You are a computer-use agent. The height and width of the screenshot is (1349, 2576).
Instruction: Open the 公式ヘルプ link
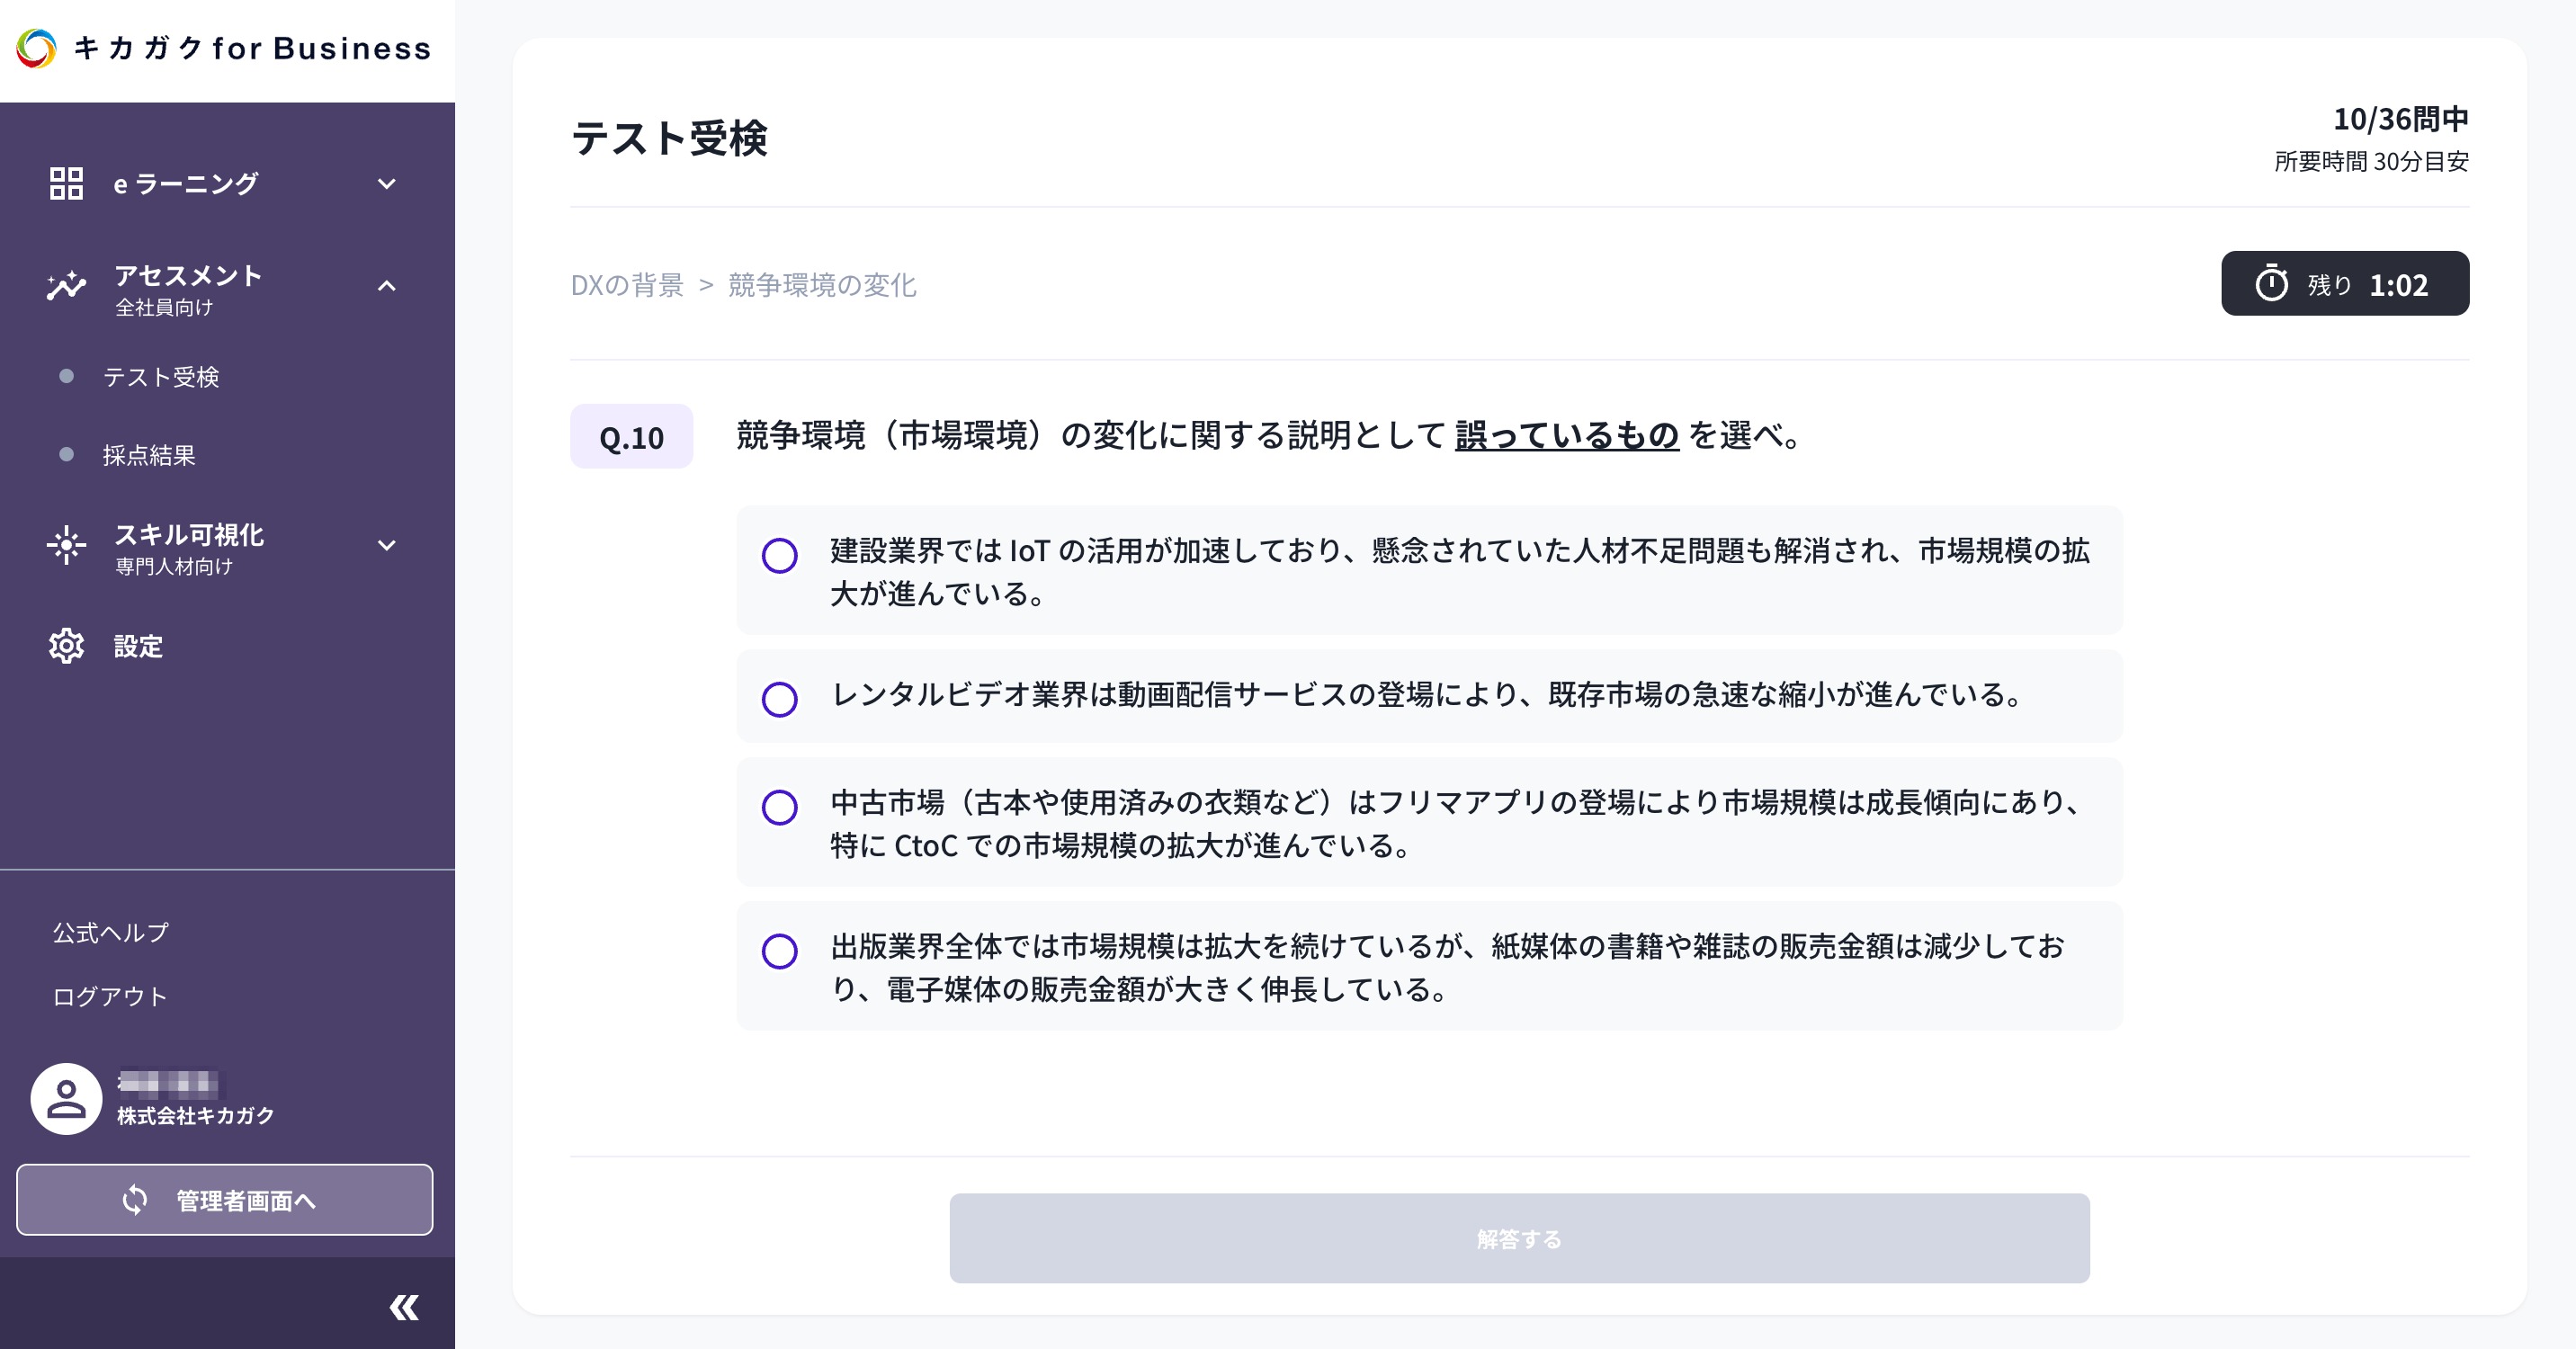111,932
